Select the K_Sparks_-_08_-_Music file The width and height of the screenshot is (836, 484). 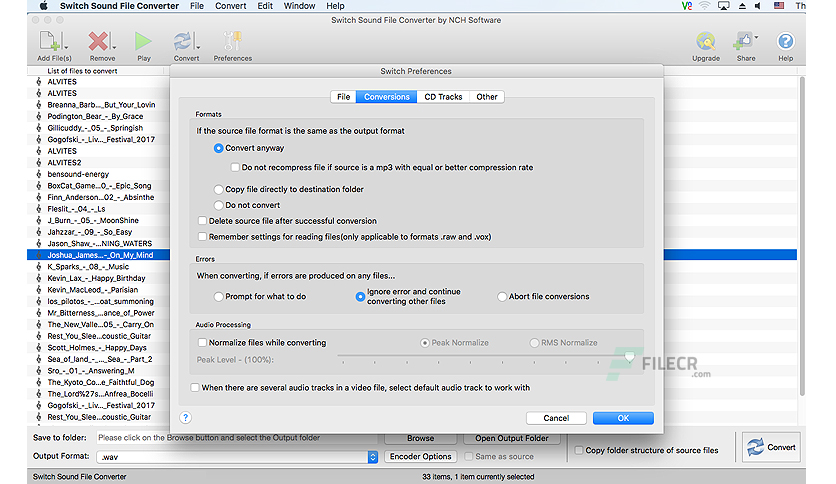98,267
